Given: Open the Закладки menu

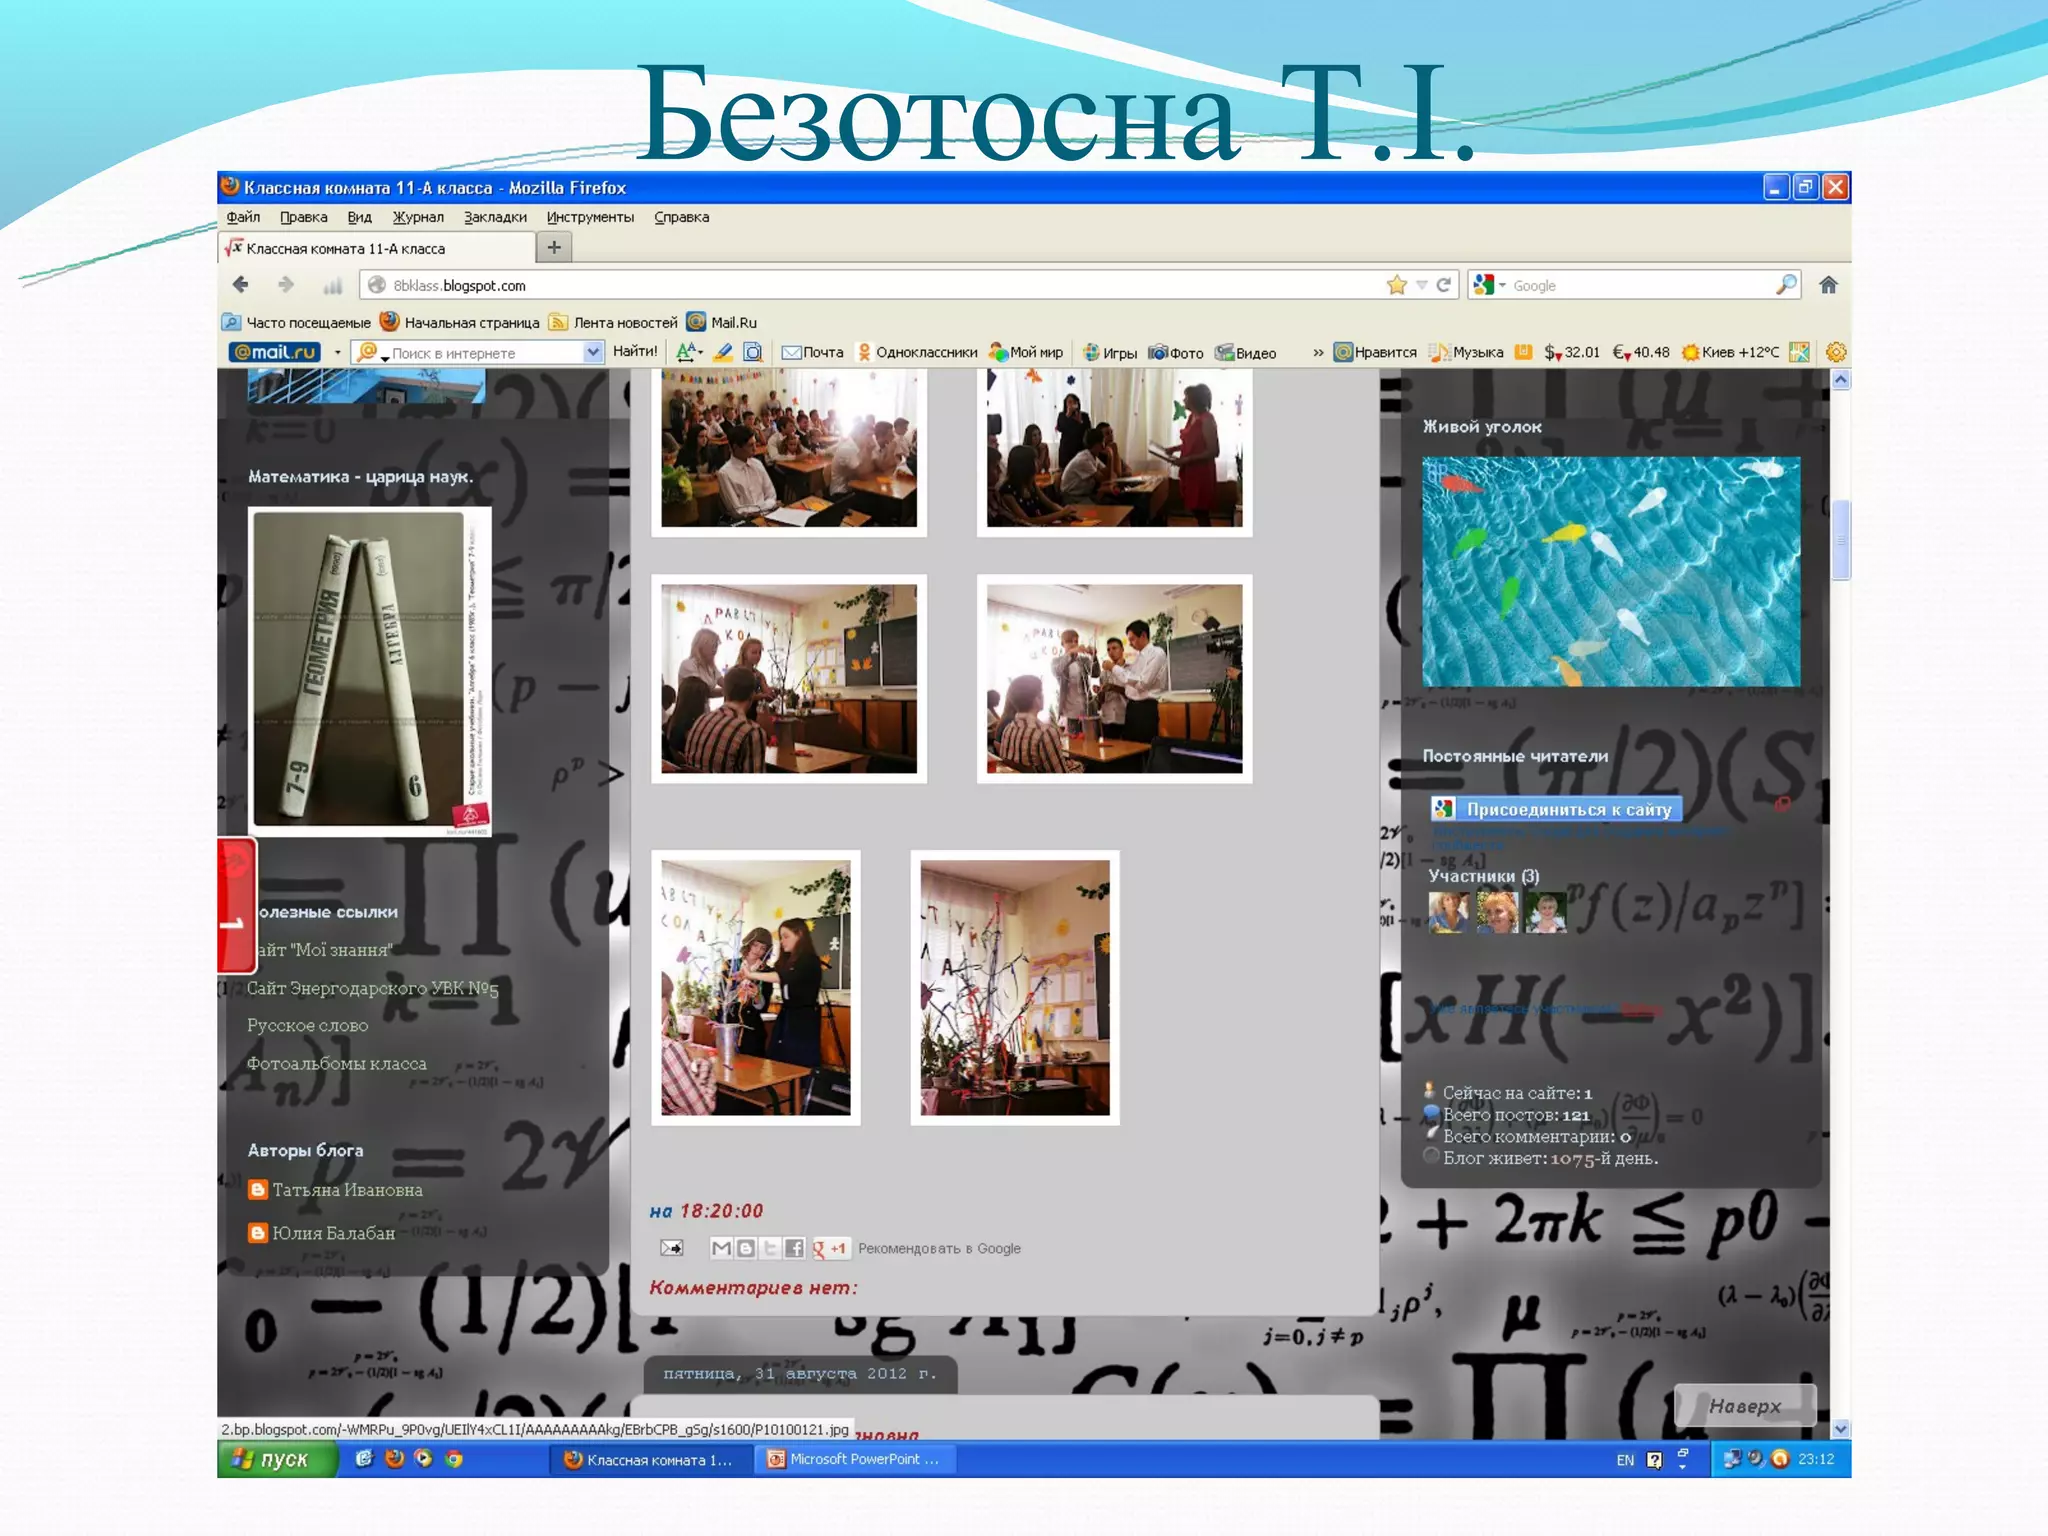Looking at the screenshot, I should [x=495, y=217].
